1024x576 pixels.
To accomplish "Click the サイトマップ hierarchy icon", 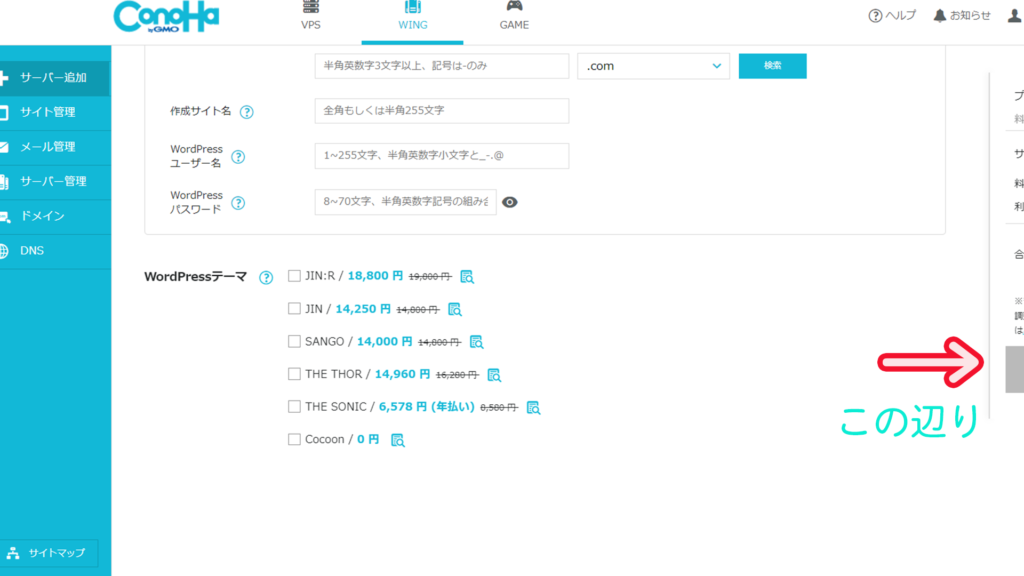I will (13, 553).
